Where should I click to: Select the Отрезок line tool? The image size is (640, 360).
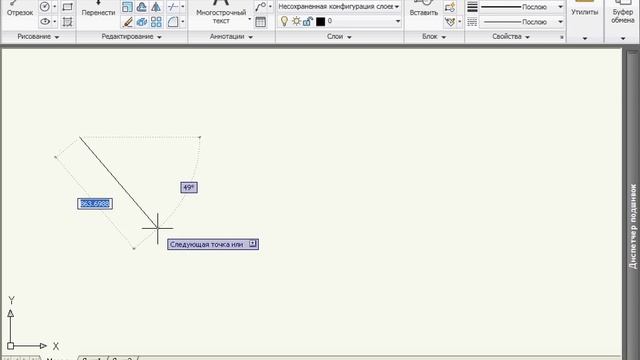(20, 9)
